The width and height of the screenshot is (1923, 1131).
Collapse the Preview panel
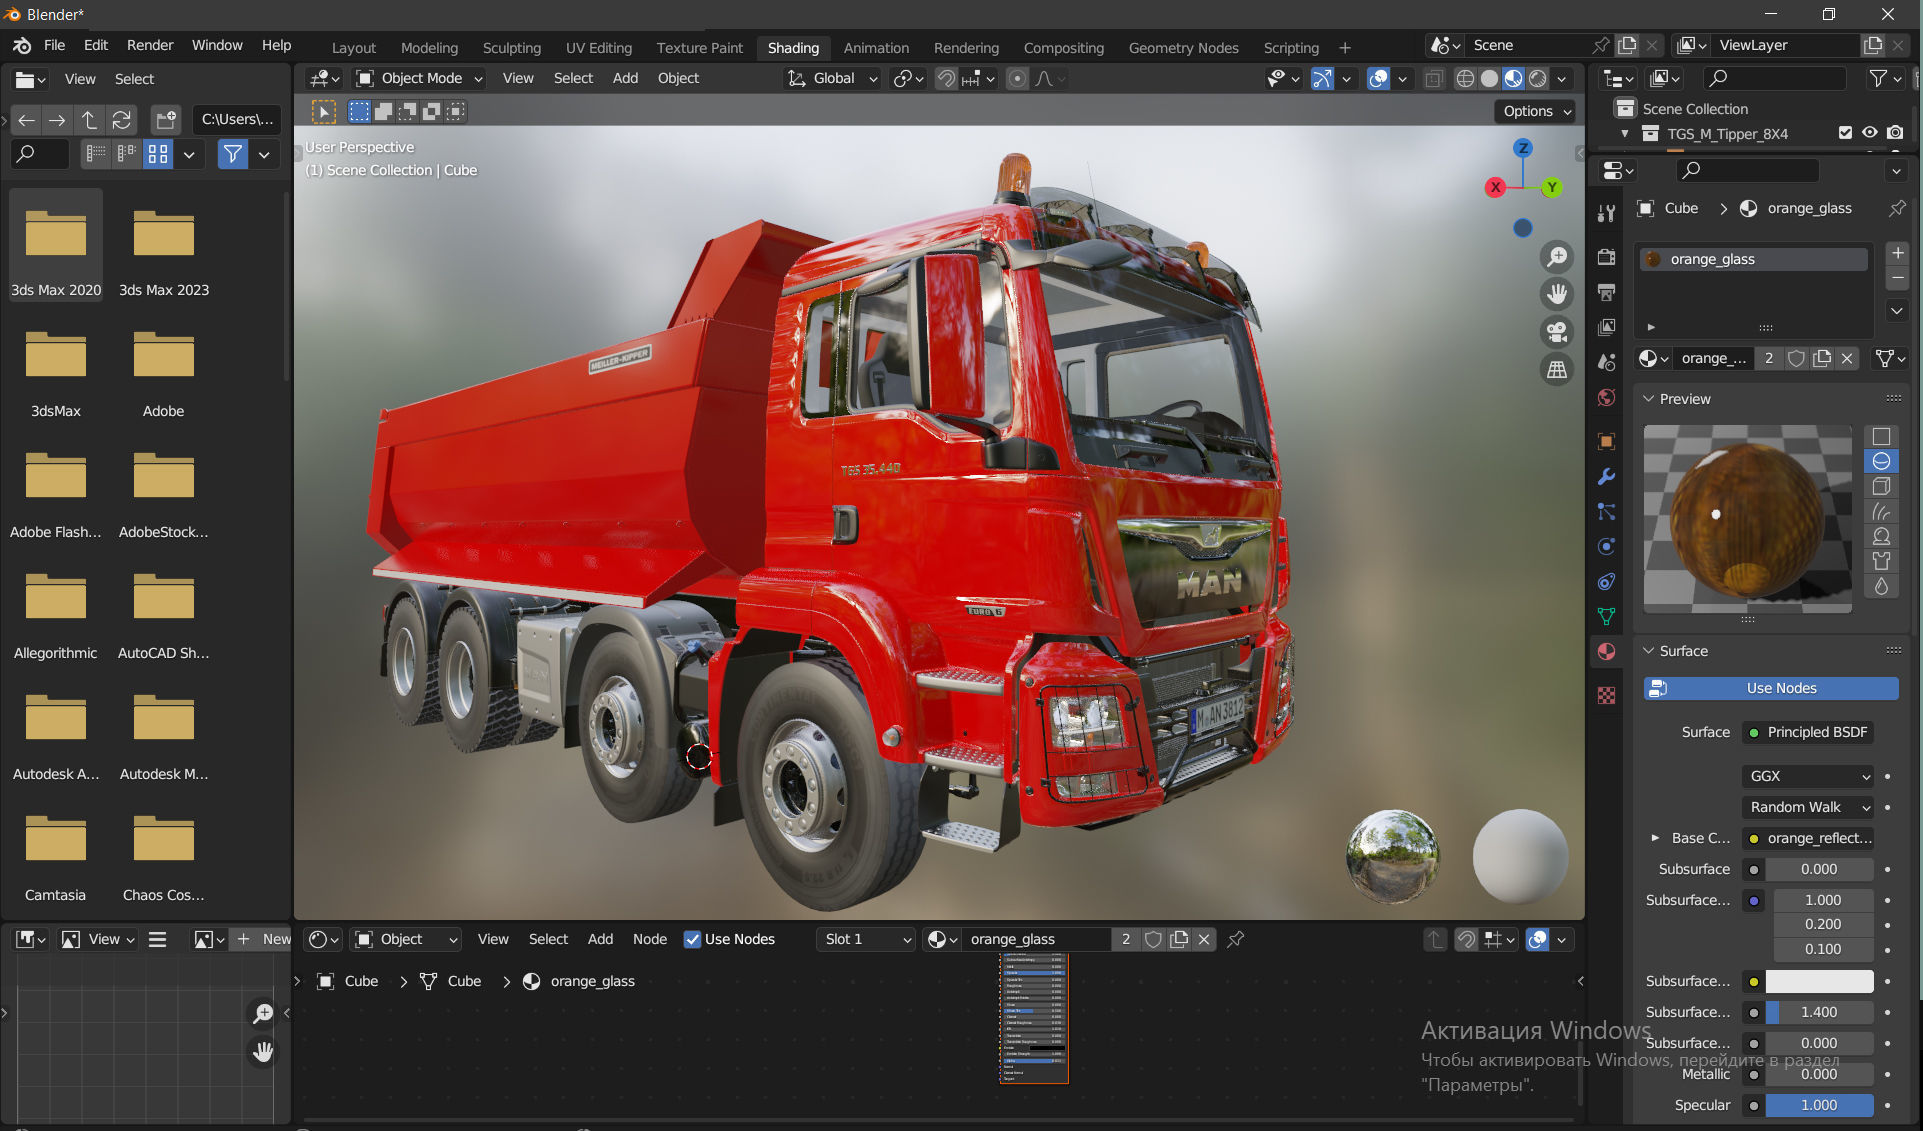1649,399
